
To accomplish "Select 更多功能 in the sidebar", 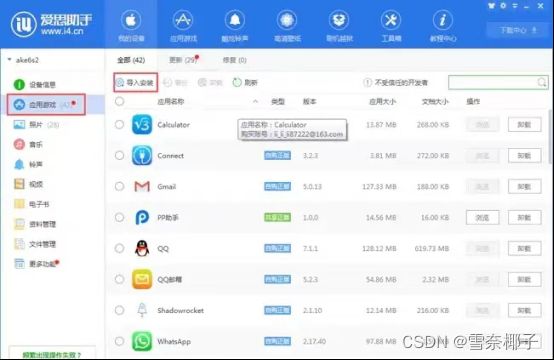I will (x=36, y=264).
